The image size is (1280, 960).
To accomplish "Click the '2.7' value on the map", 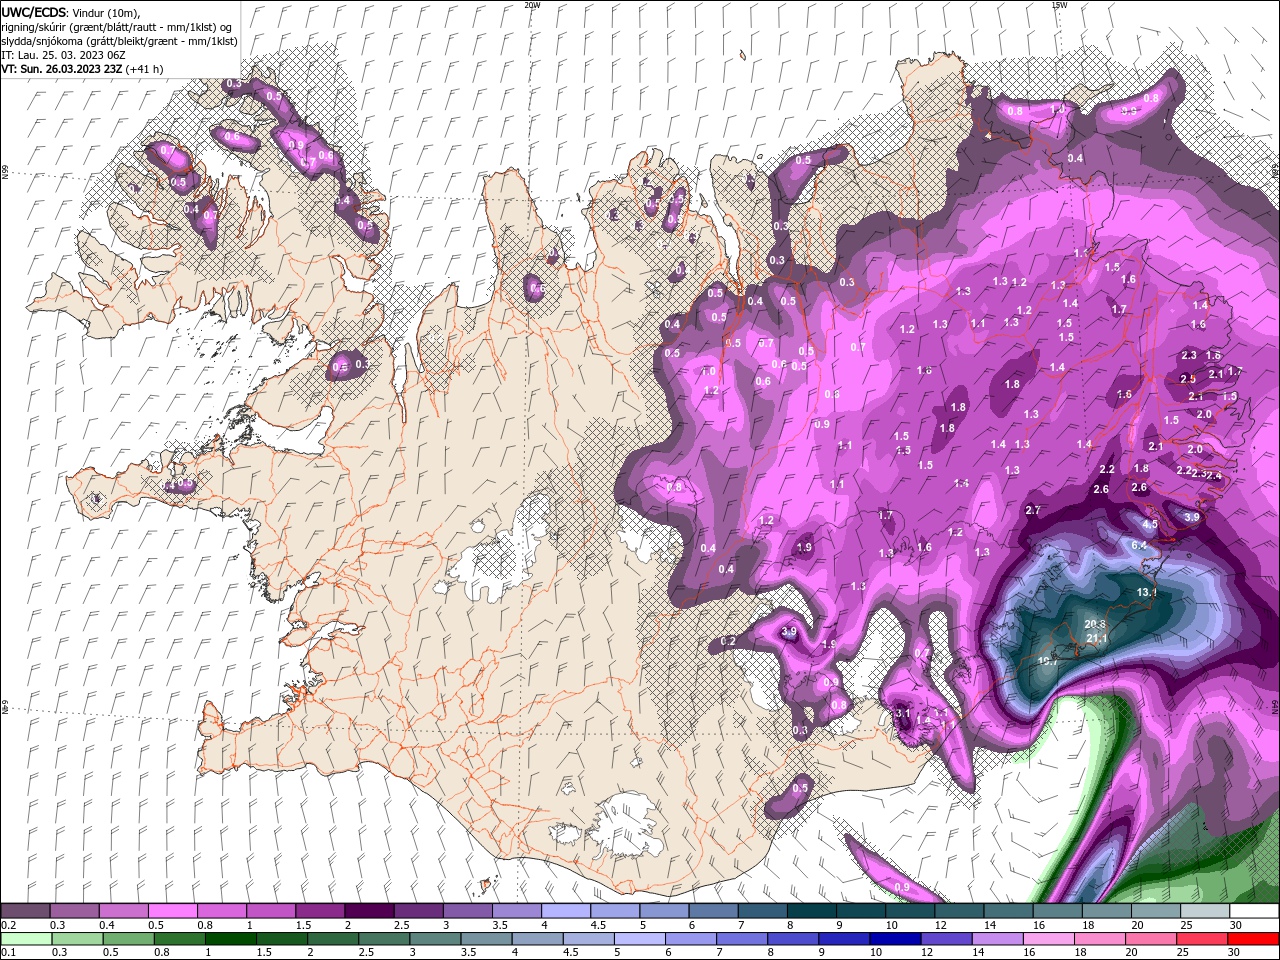I will click(x=1034, y=510).
